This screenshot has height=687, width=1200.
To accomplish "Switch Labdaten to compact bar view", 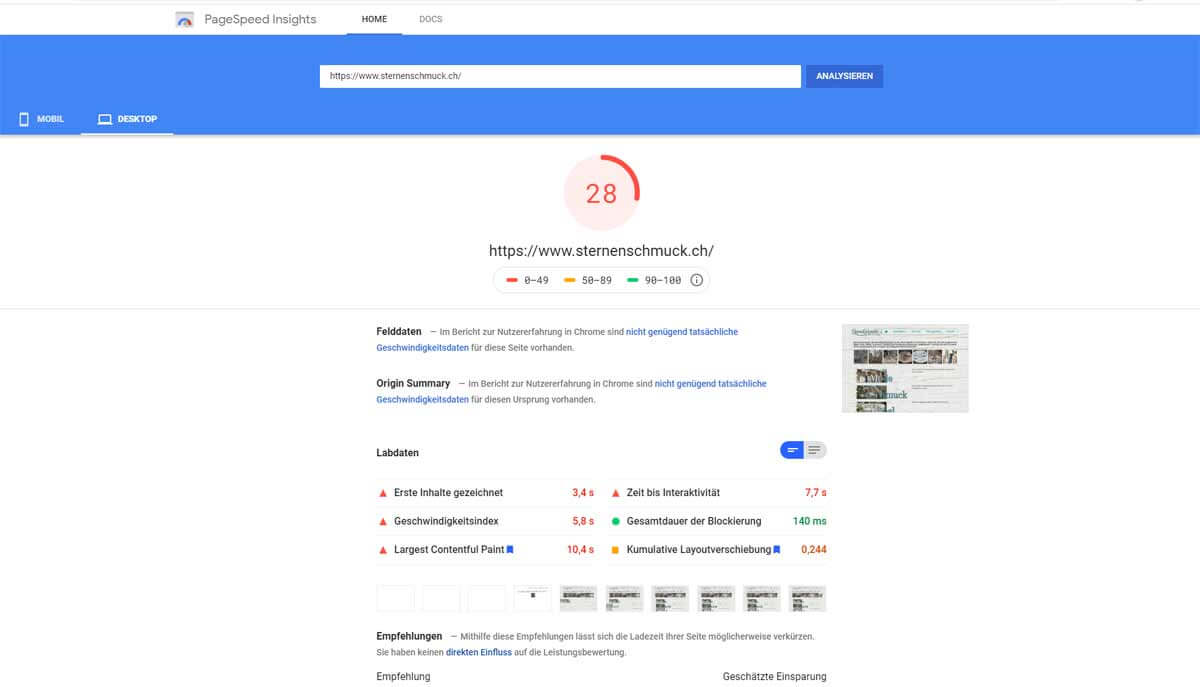I will [x=792, y=450].
